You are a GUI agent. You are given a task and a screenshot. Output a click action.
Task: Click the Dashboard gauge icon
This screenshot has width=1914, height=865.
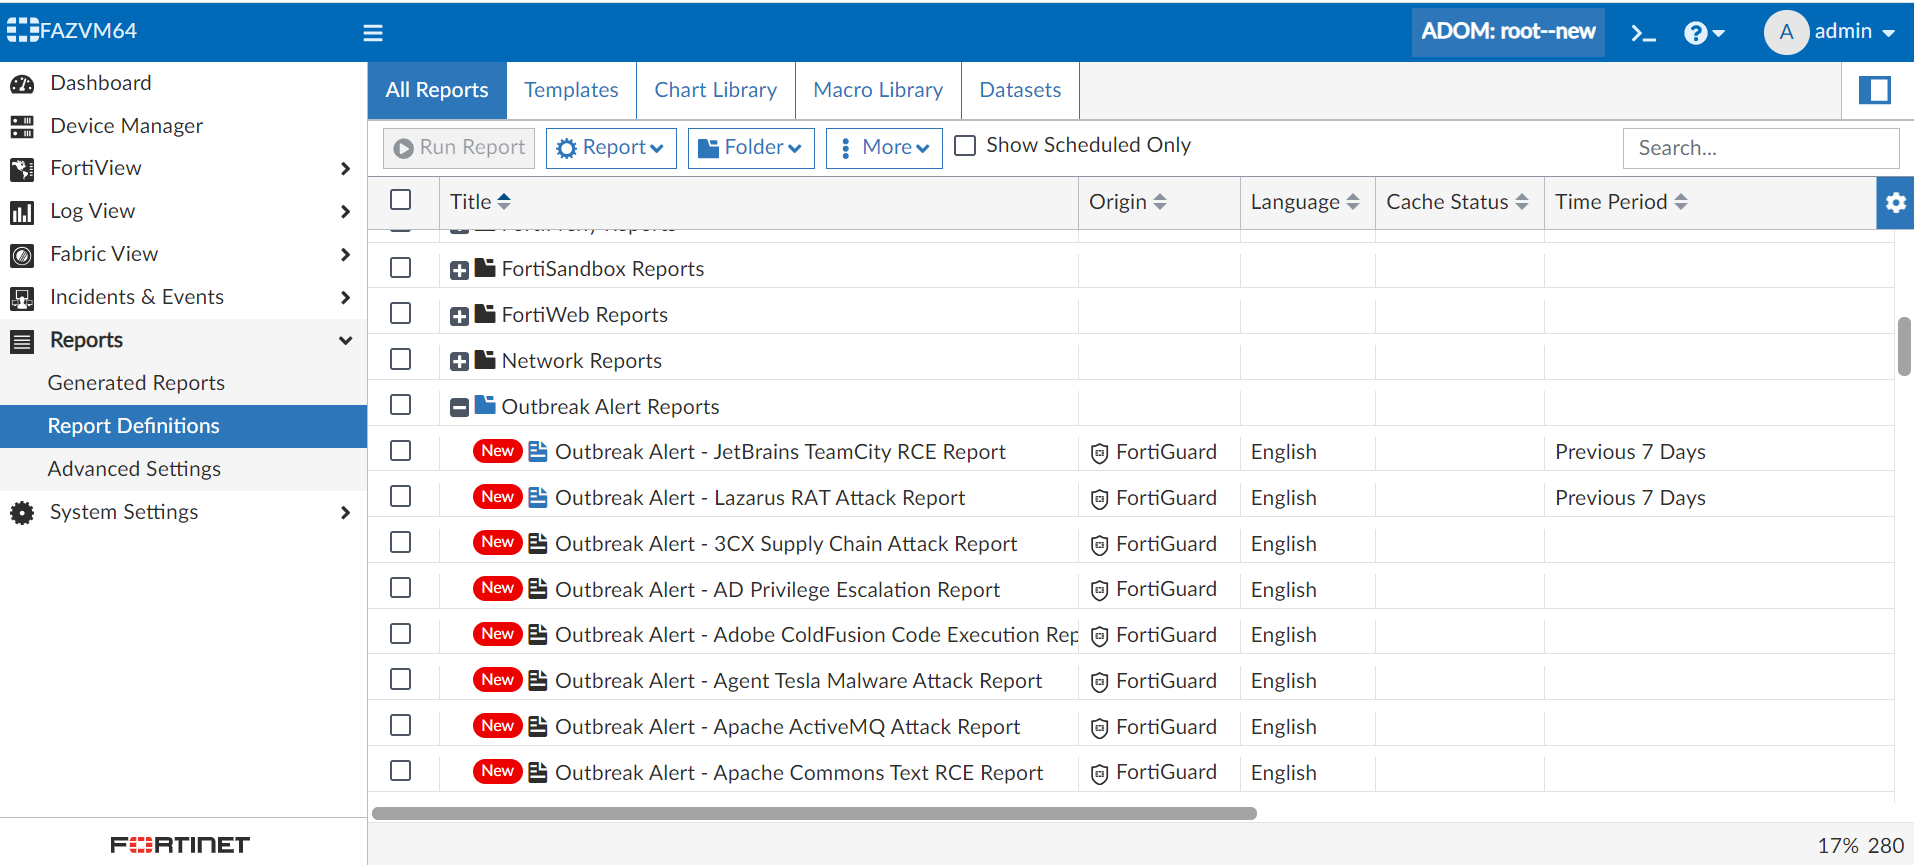click(22, 84)
